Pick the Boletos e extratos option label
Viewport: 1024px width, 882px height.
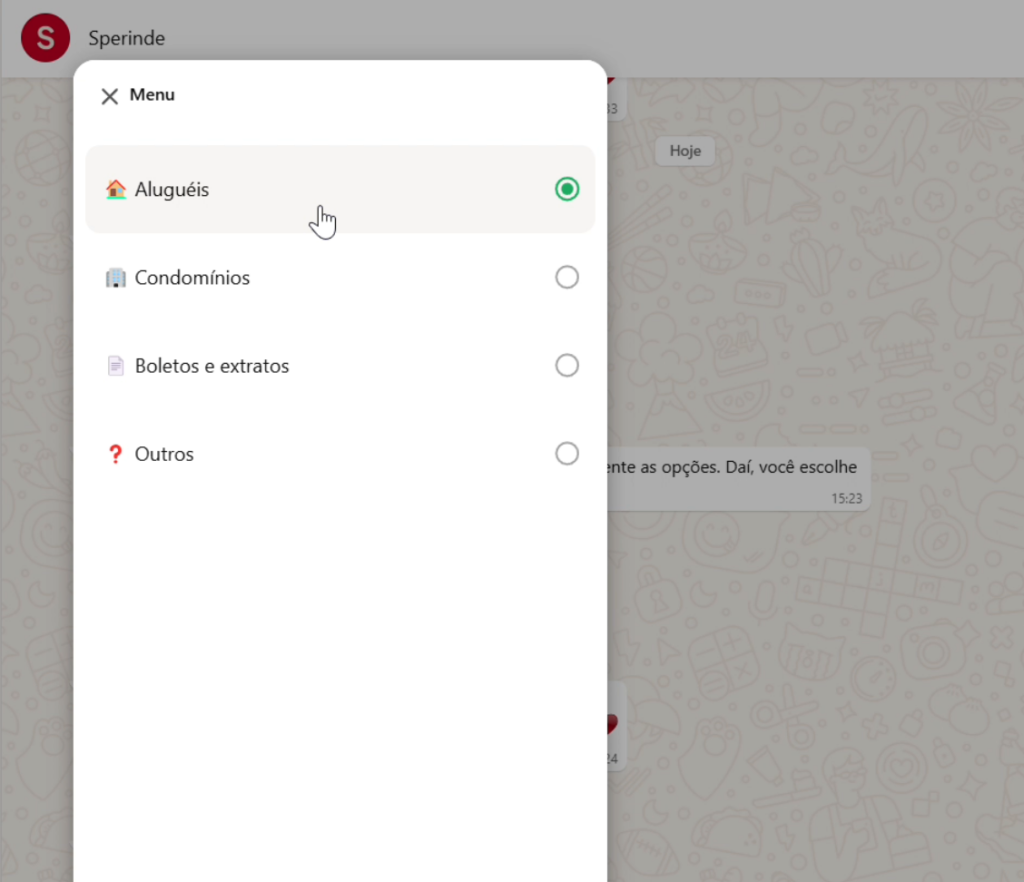[212, 366]
